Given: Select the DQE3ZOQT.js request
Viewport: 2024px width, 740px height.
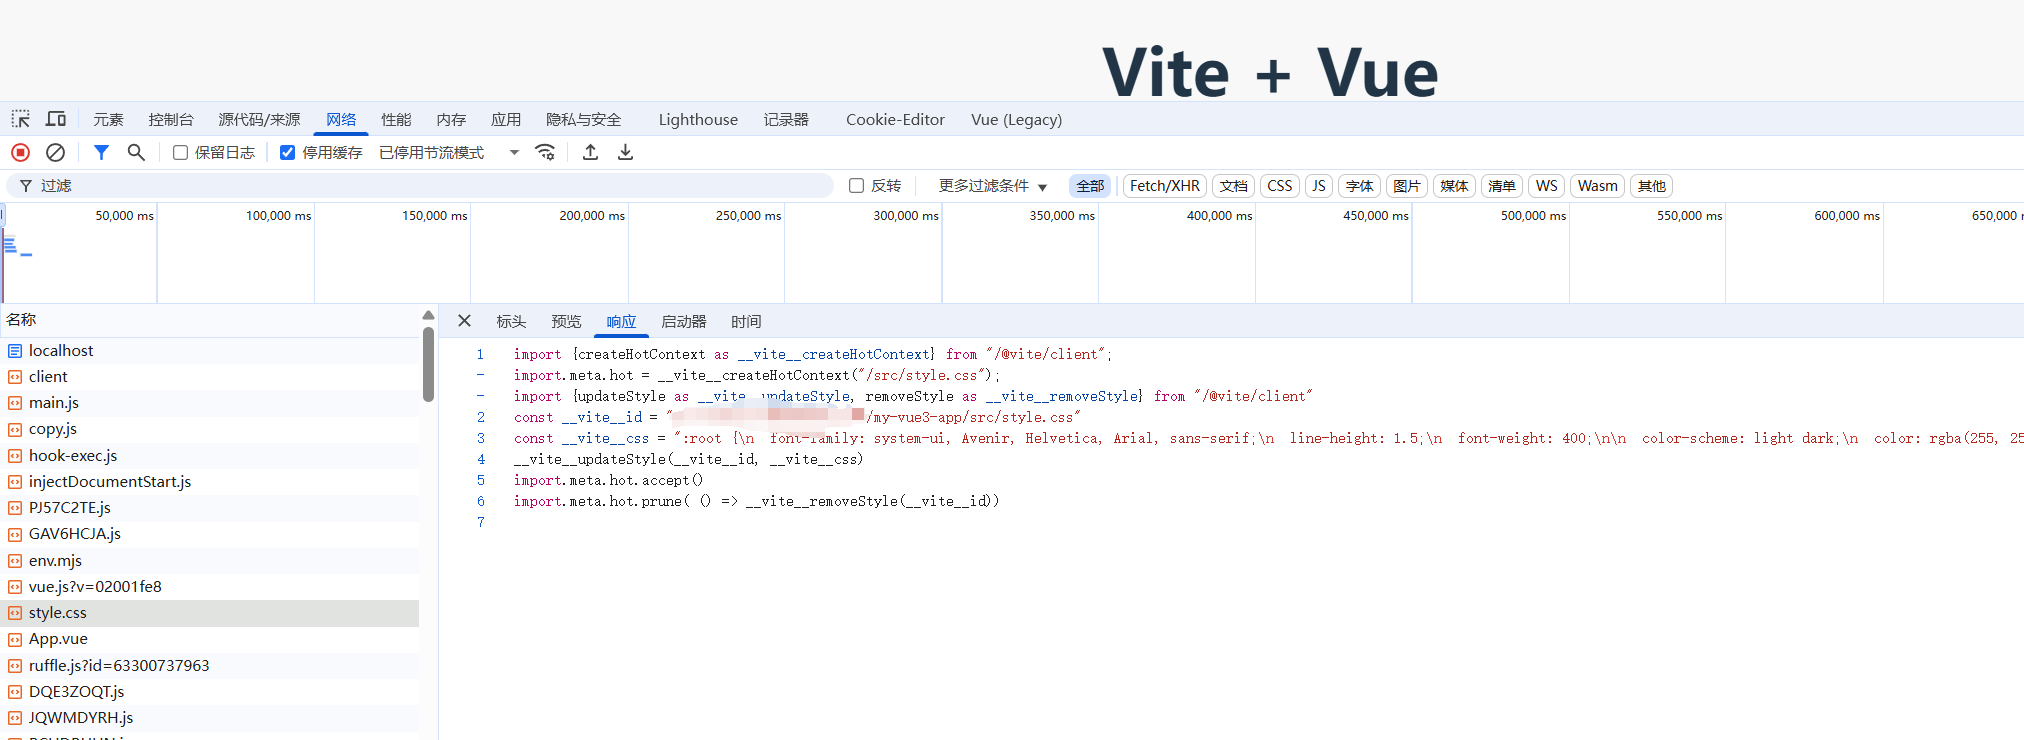Looking at the screenshot, I should tap(210, 692).
